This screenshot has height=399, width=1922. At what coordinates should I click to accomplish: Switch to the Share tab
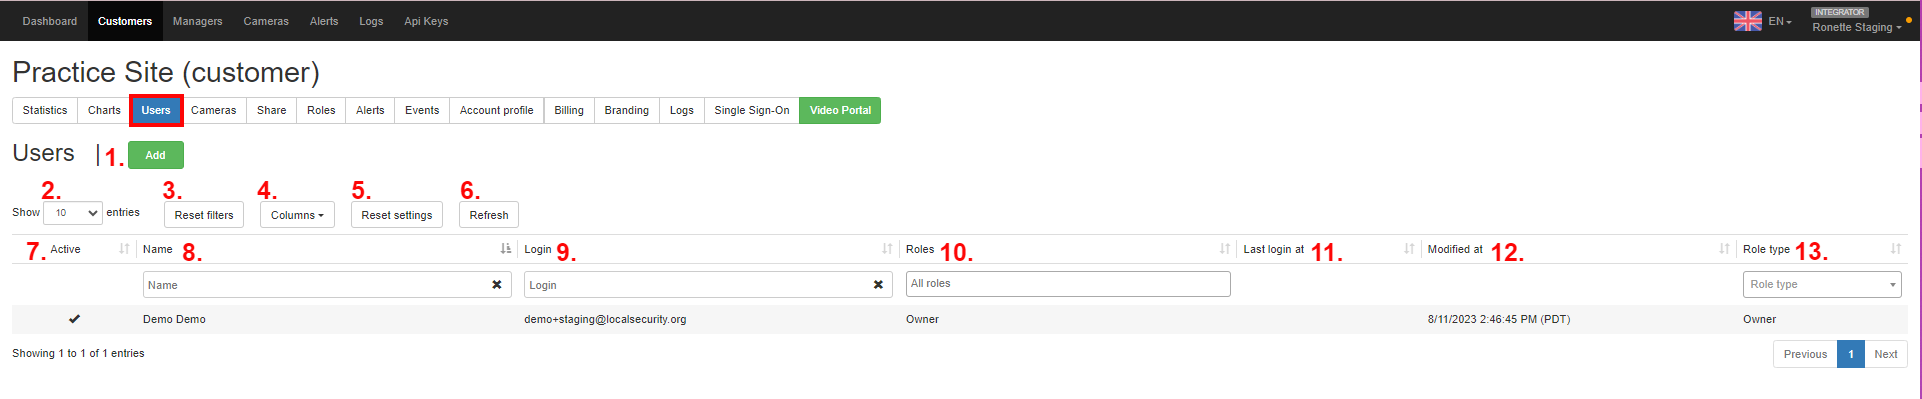[x=272, y=110]
